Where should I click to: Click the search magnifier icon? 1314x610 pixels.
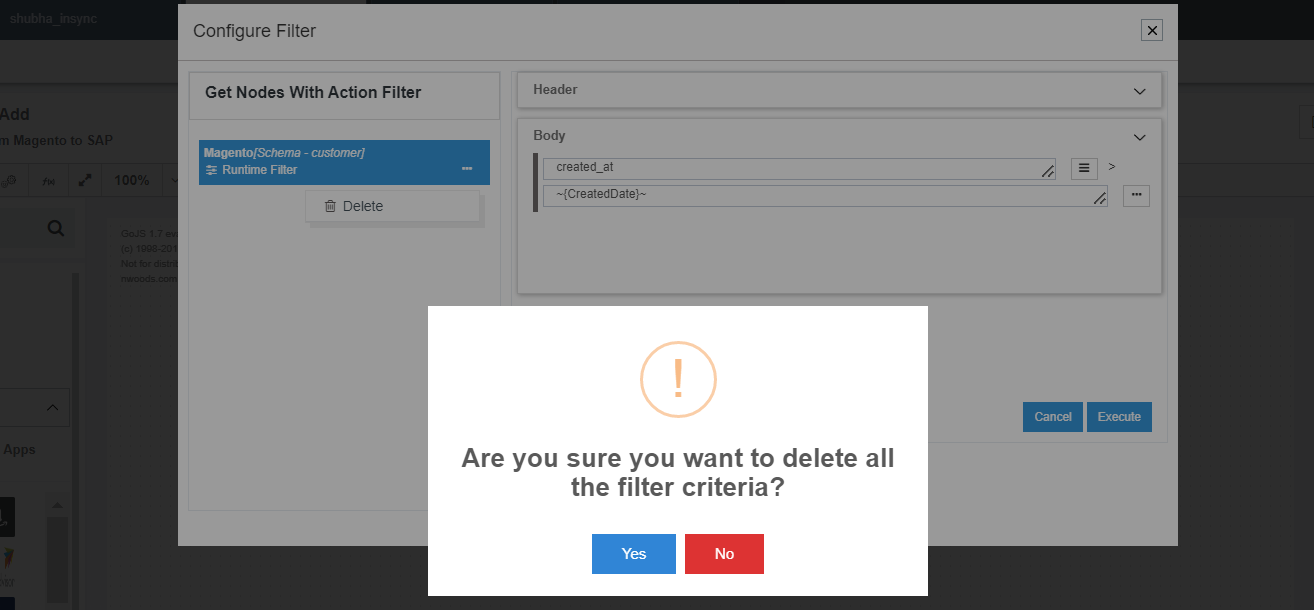click(x=55, y=227)
